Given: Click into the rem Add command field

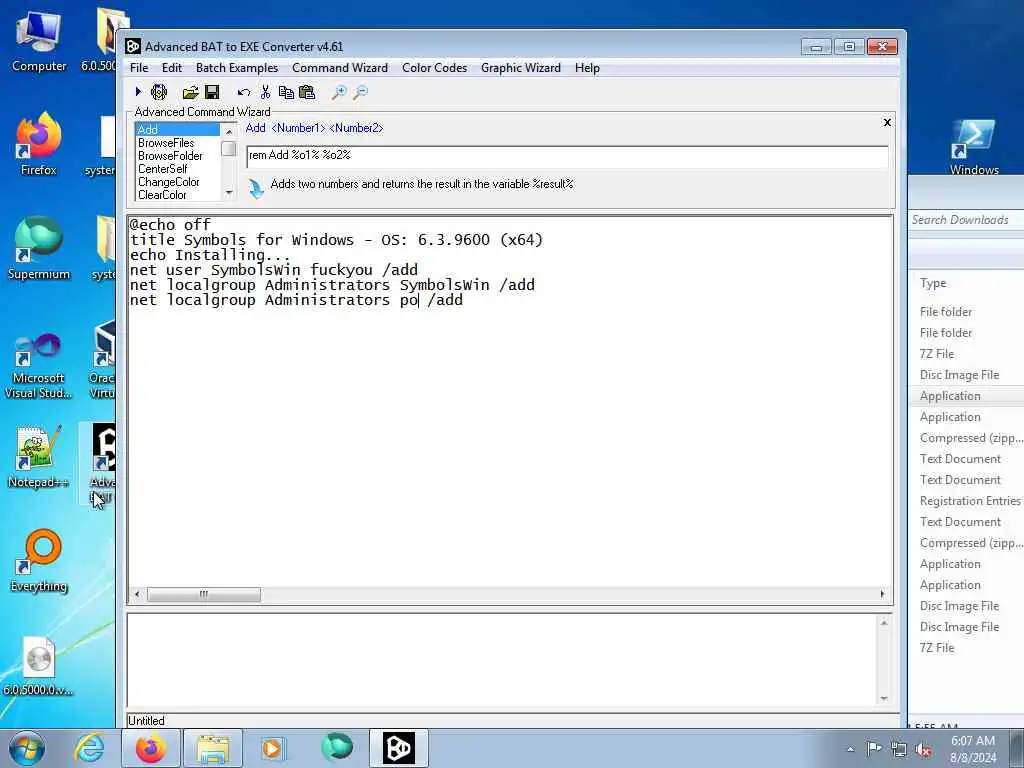Looking at the screenshot, I should tap(567, 156).
